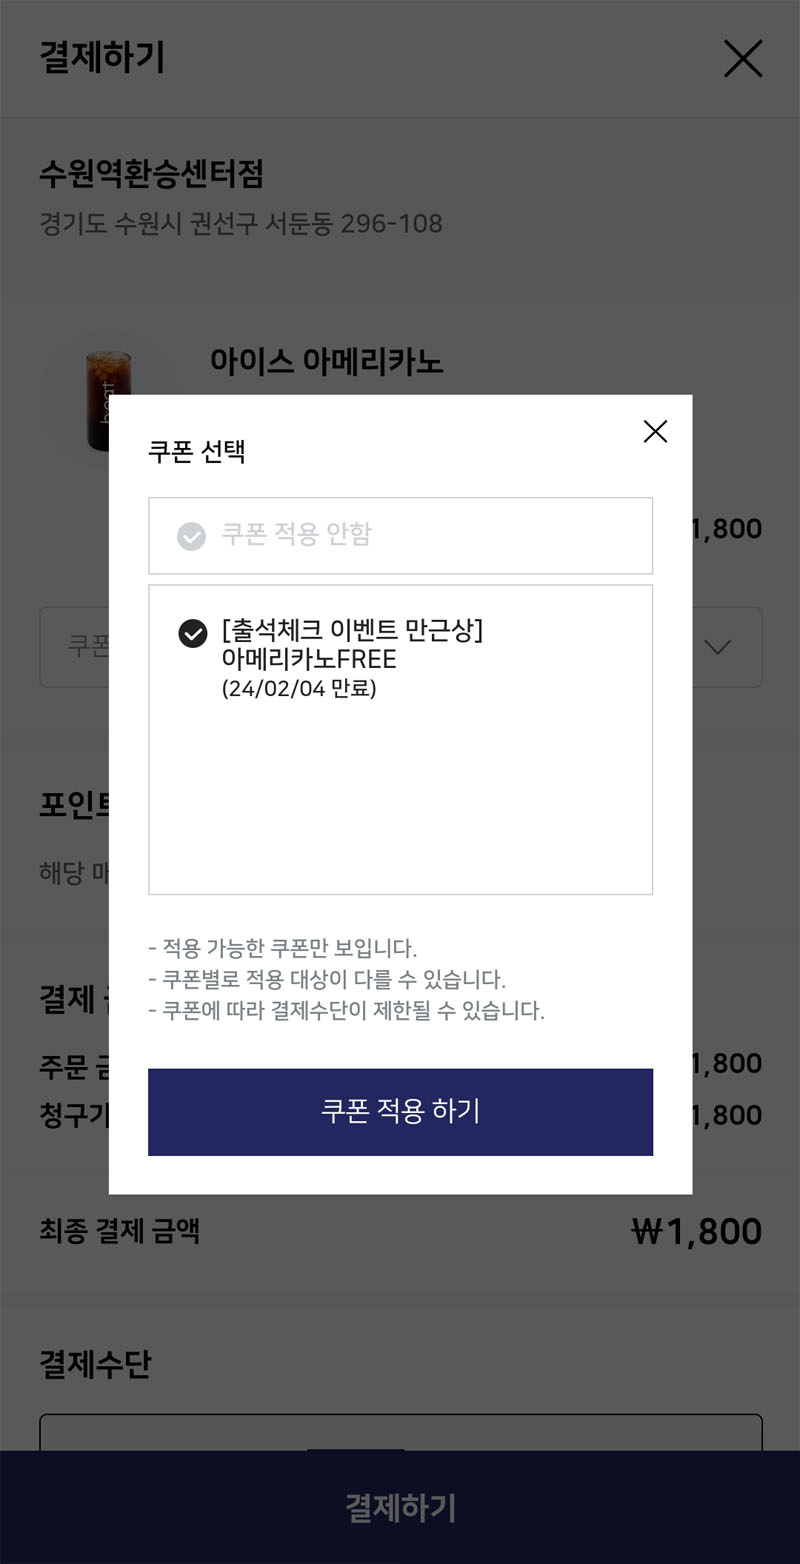This screenshot has height=1564, width=800.
Task: Tap the 쿠폰 적용 하기 button
Action: [400, 1112]
